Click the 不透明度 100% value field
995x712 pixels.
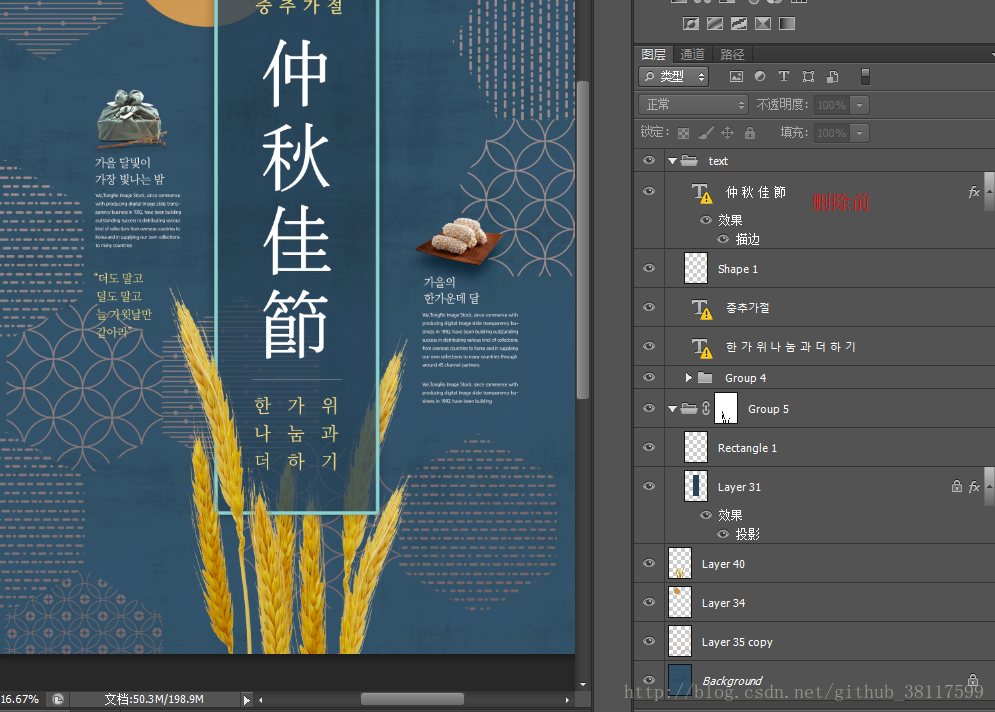pos(832,105)
